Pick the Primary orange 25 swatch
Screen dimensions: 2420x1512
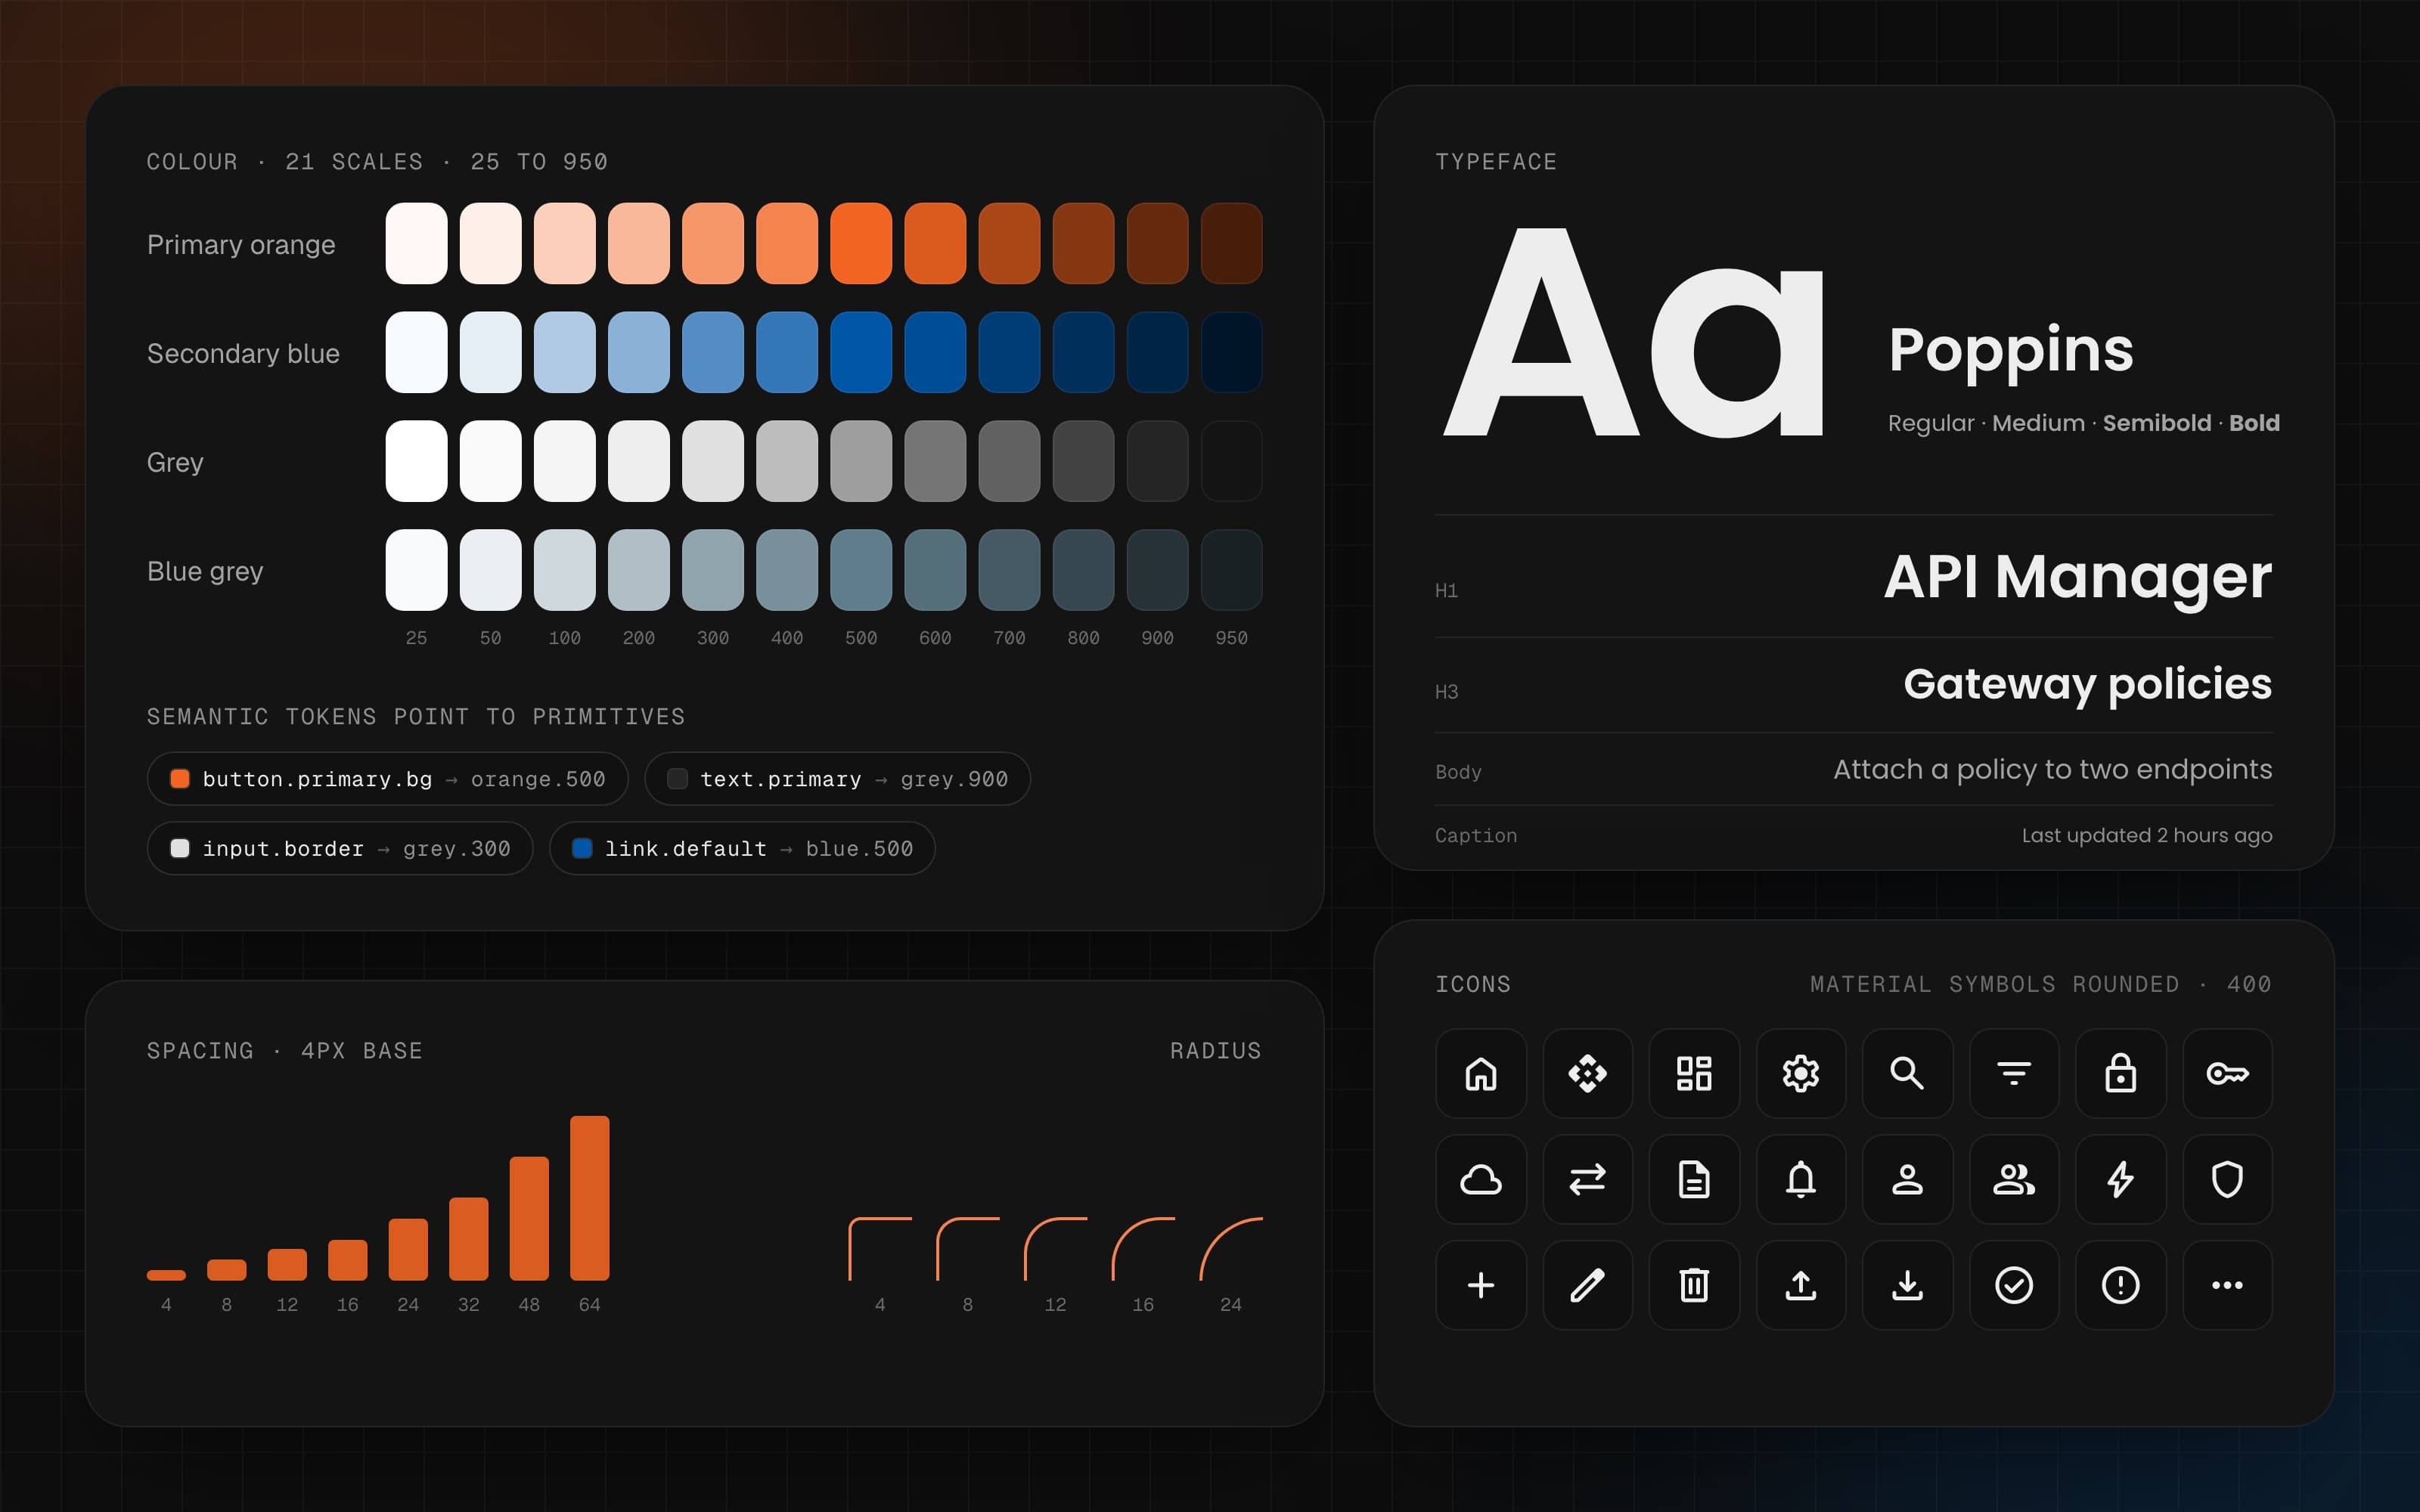(416, 243)
